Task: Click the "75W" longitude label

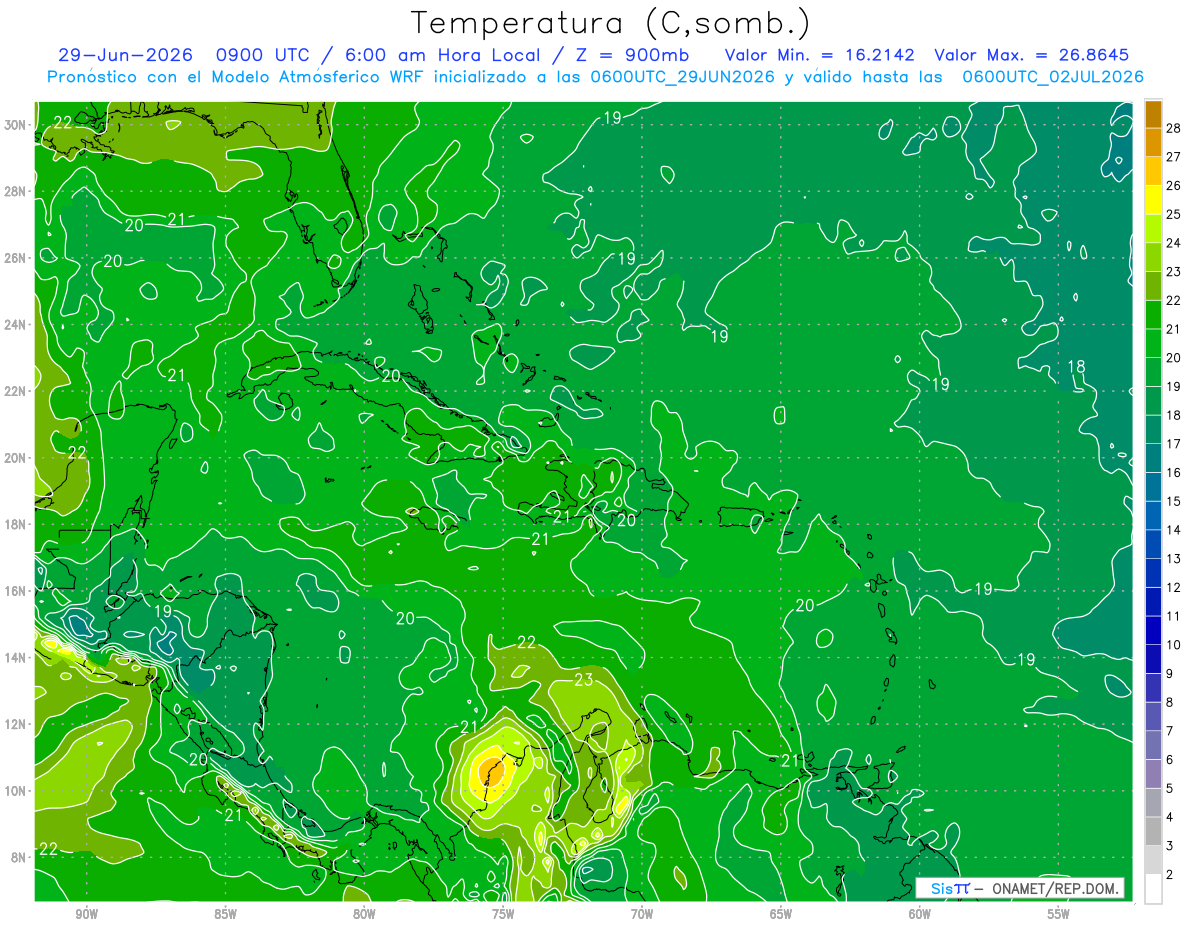Action: click(x=503, y=914)
